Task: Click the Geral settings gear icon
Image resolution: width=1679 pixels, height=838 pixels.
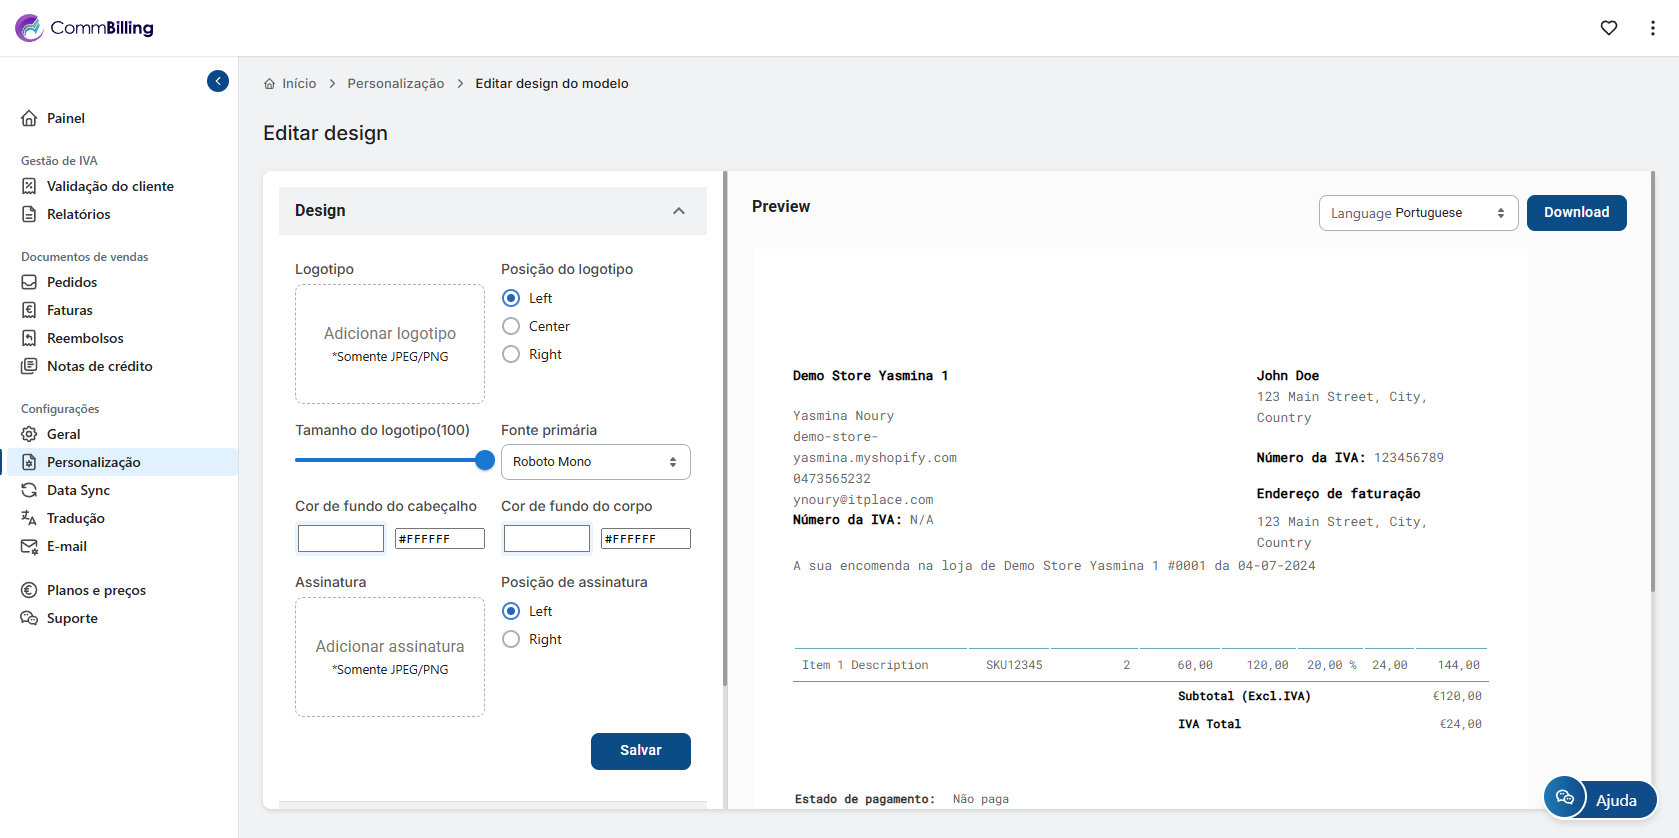Action: pyautogui.click(x=29, y=434)
